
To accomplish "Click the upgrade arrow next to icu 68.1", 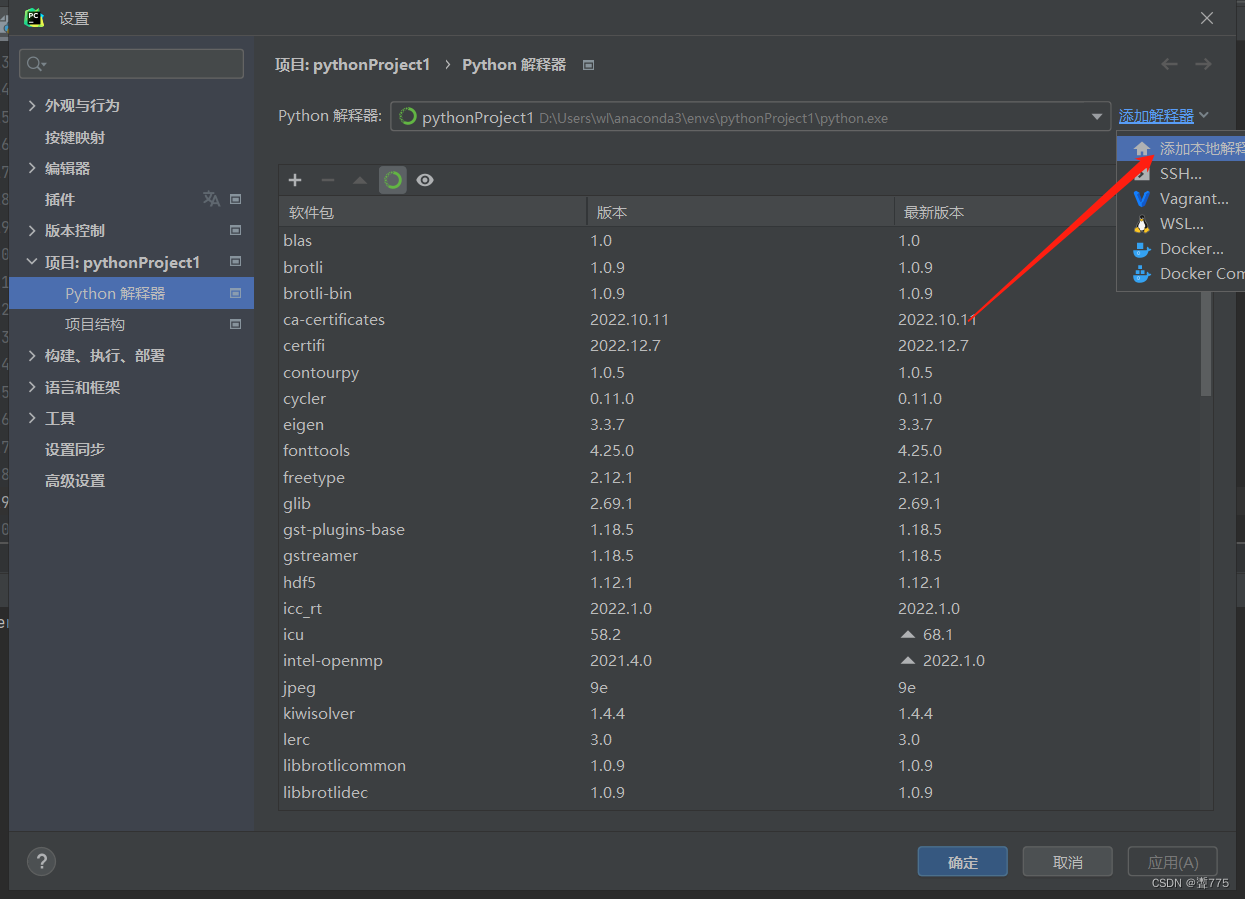I will click(x=908, y=635).
